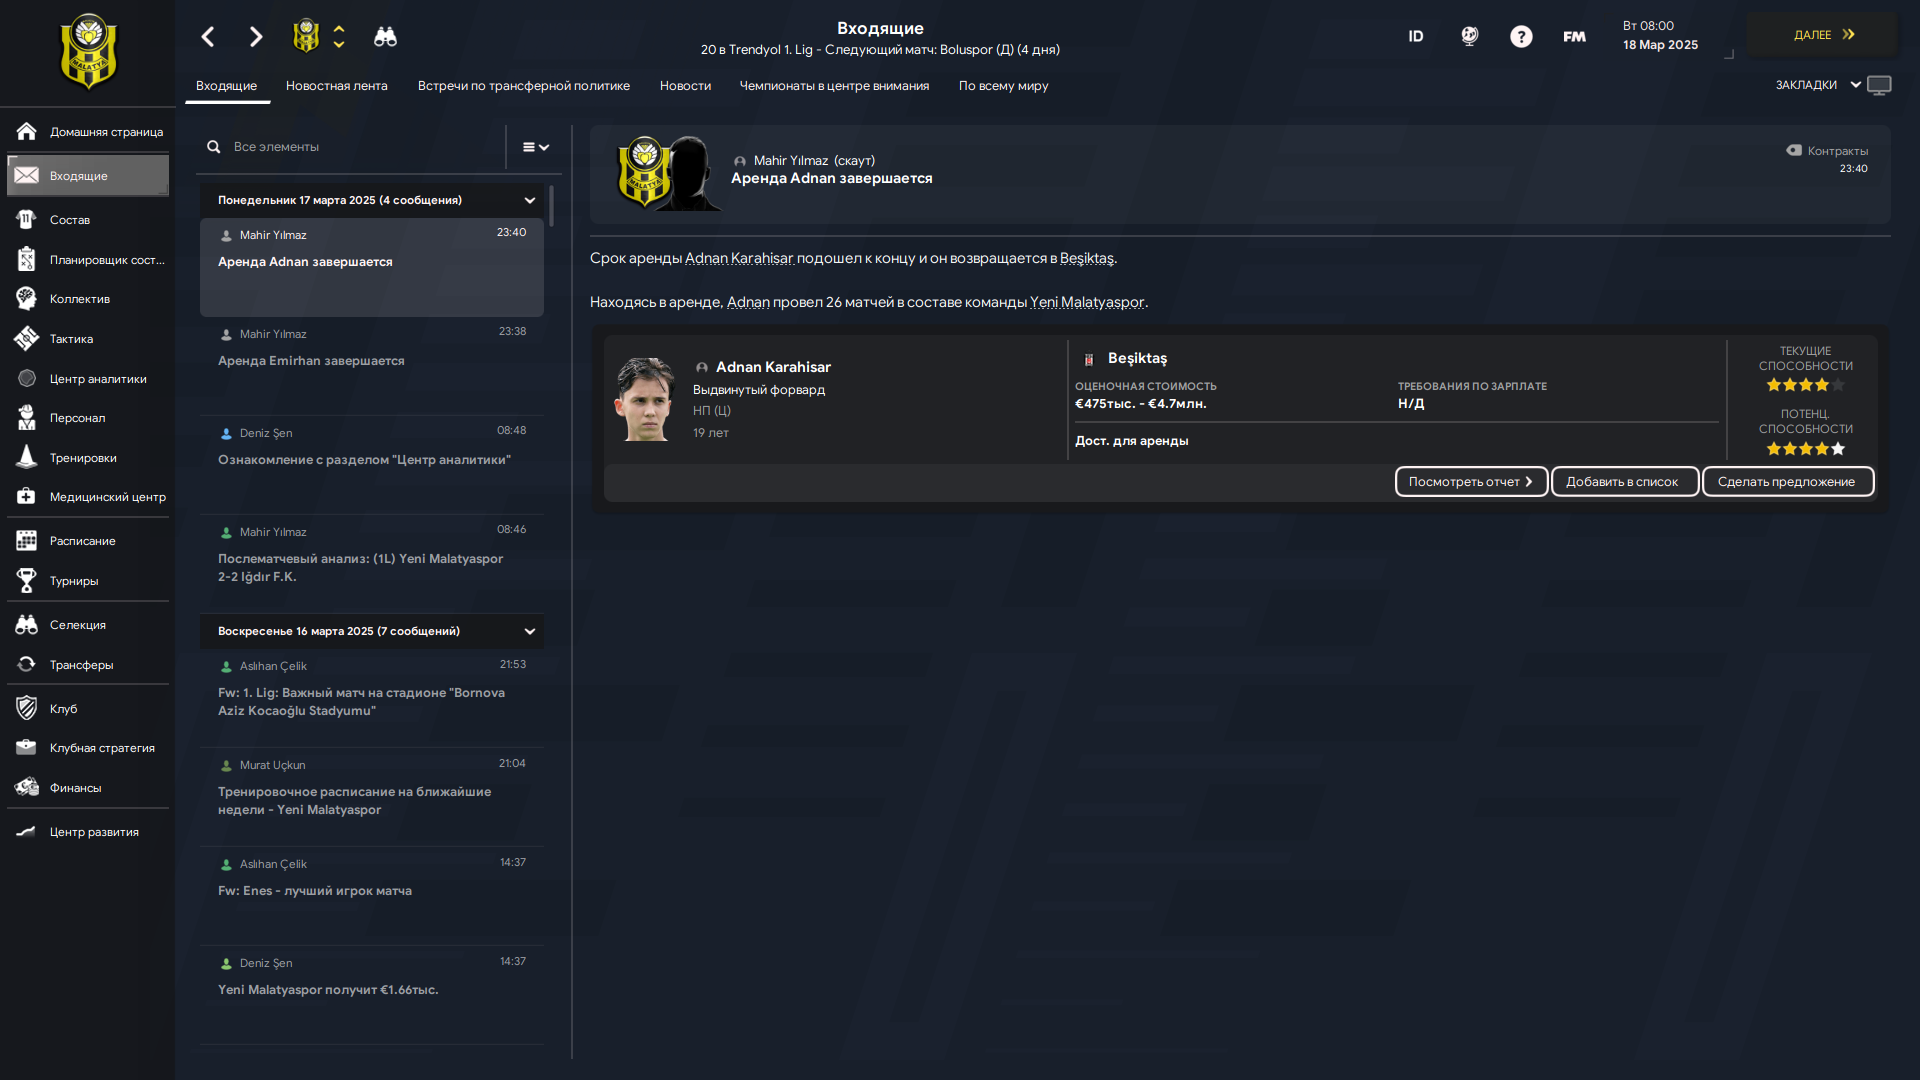1920x1080 pixels.
Task: Click the Посмотреть отчет button
Action: (x=1471, y=482)
